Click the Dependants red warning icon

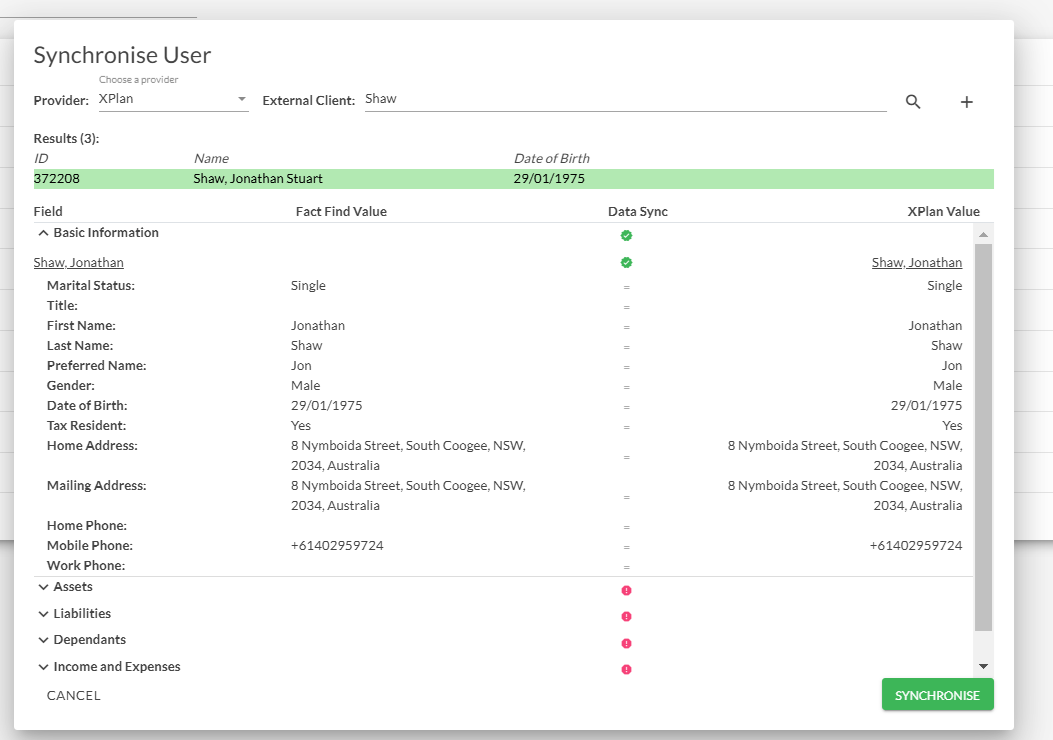(x=626, y=643)
